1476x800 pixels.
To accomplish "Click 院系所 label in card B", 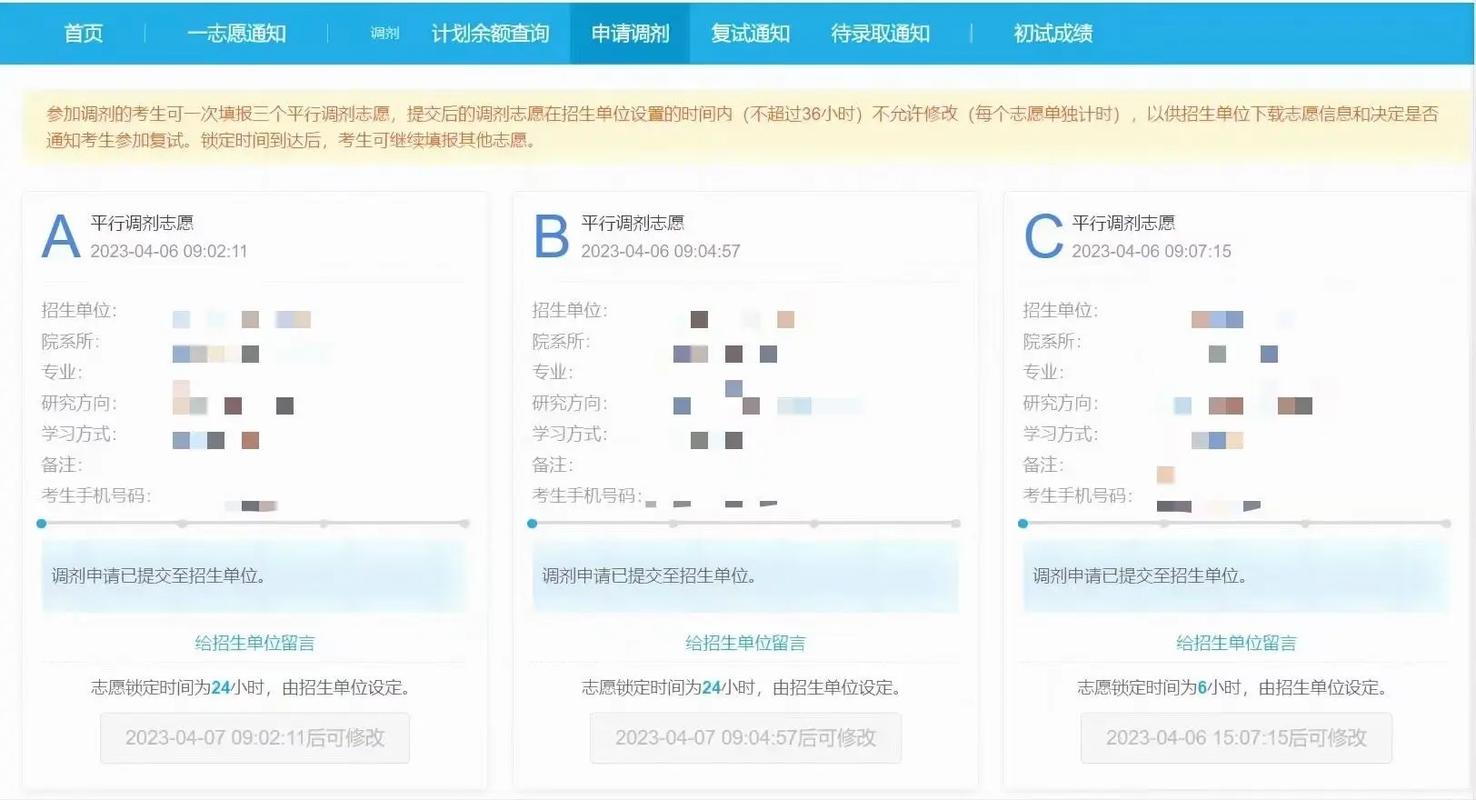I will coord(561,341).
